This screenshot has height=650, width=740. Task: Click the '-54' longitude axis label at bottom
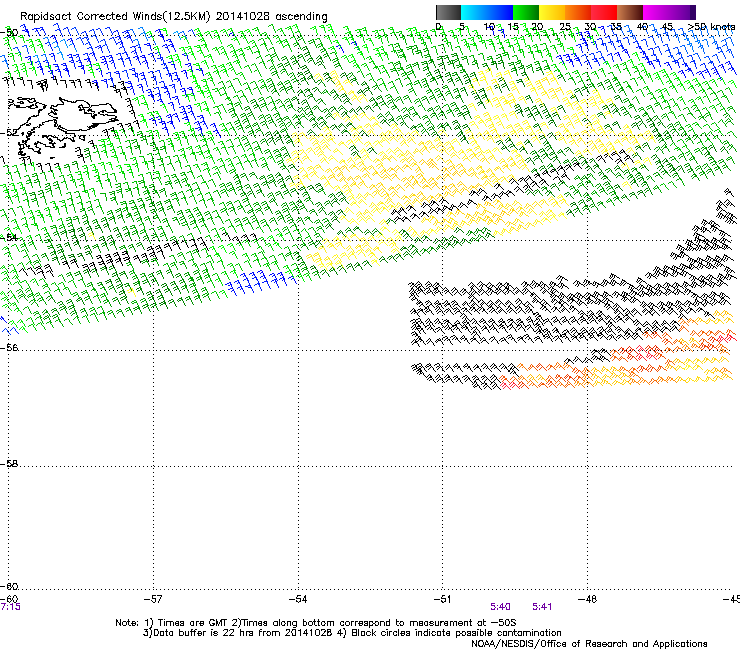pos(298,599)
